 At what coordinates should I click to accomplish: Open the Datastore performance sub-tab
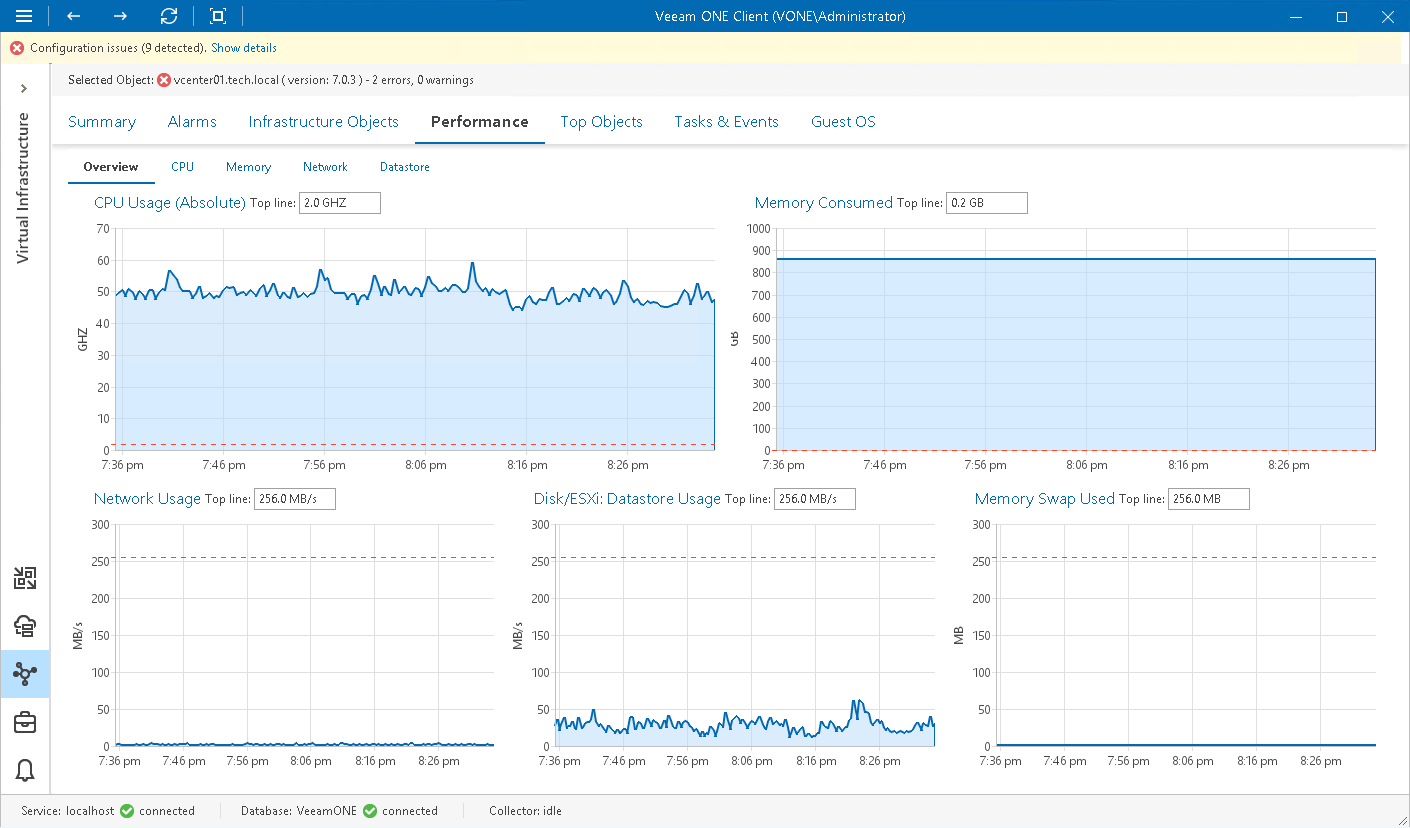(x=405, y=167)
